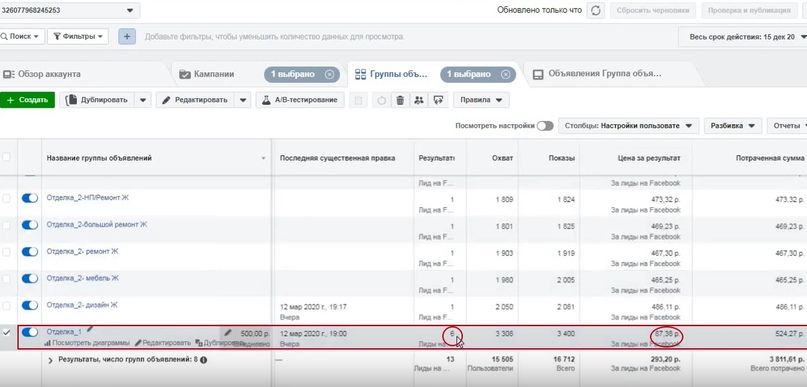Screen dimensions: 807x387
Task: Click the 473,32 р. cost per result cell
Action: (x=666, y=199)
